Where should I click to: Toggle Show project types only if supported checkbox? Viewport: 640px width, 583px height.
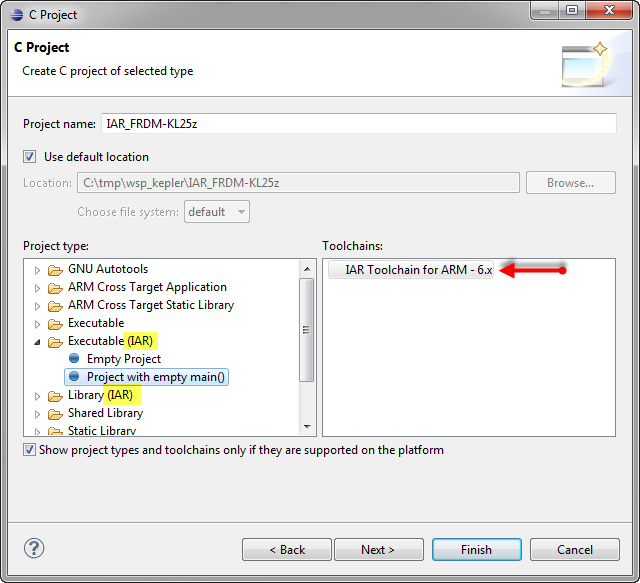(29, 450)
